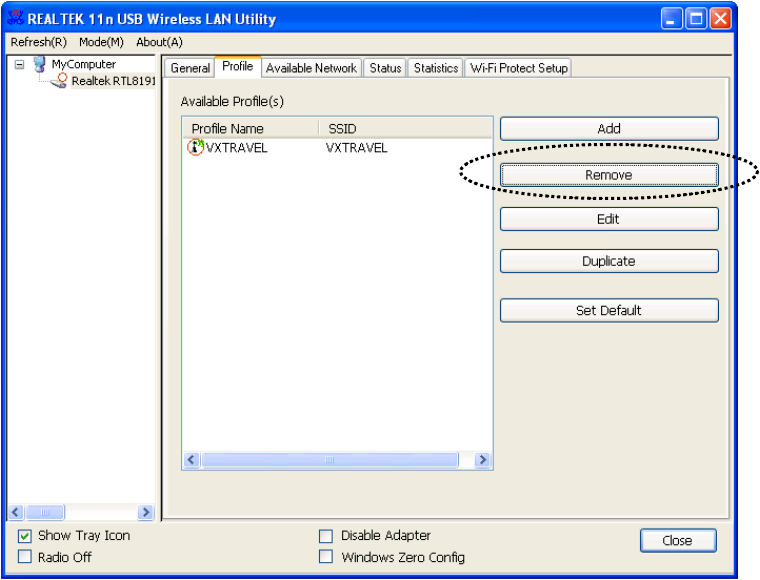Click the Realtek RTL8191 adapter icon
Screen dimensions: 760x580
click(59, 80)
